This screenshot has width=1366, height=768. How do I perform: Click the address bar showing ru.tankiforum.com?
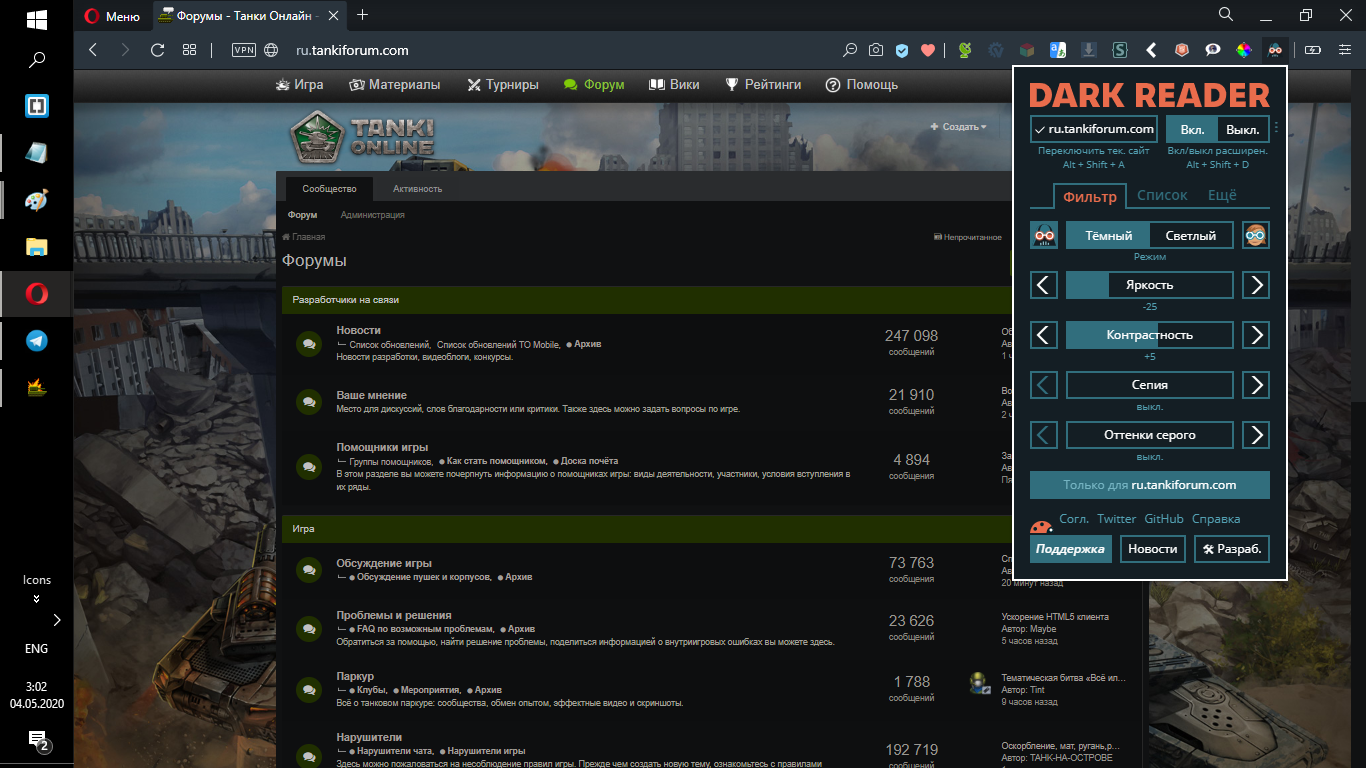[x=353, y=50]
